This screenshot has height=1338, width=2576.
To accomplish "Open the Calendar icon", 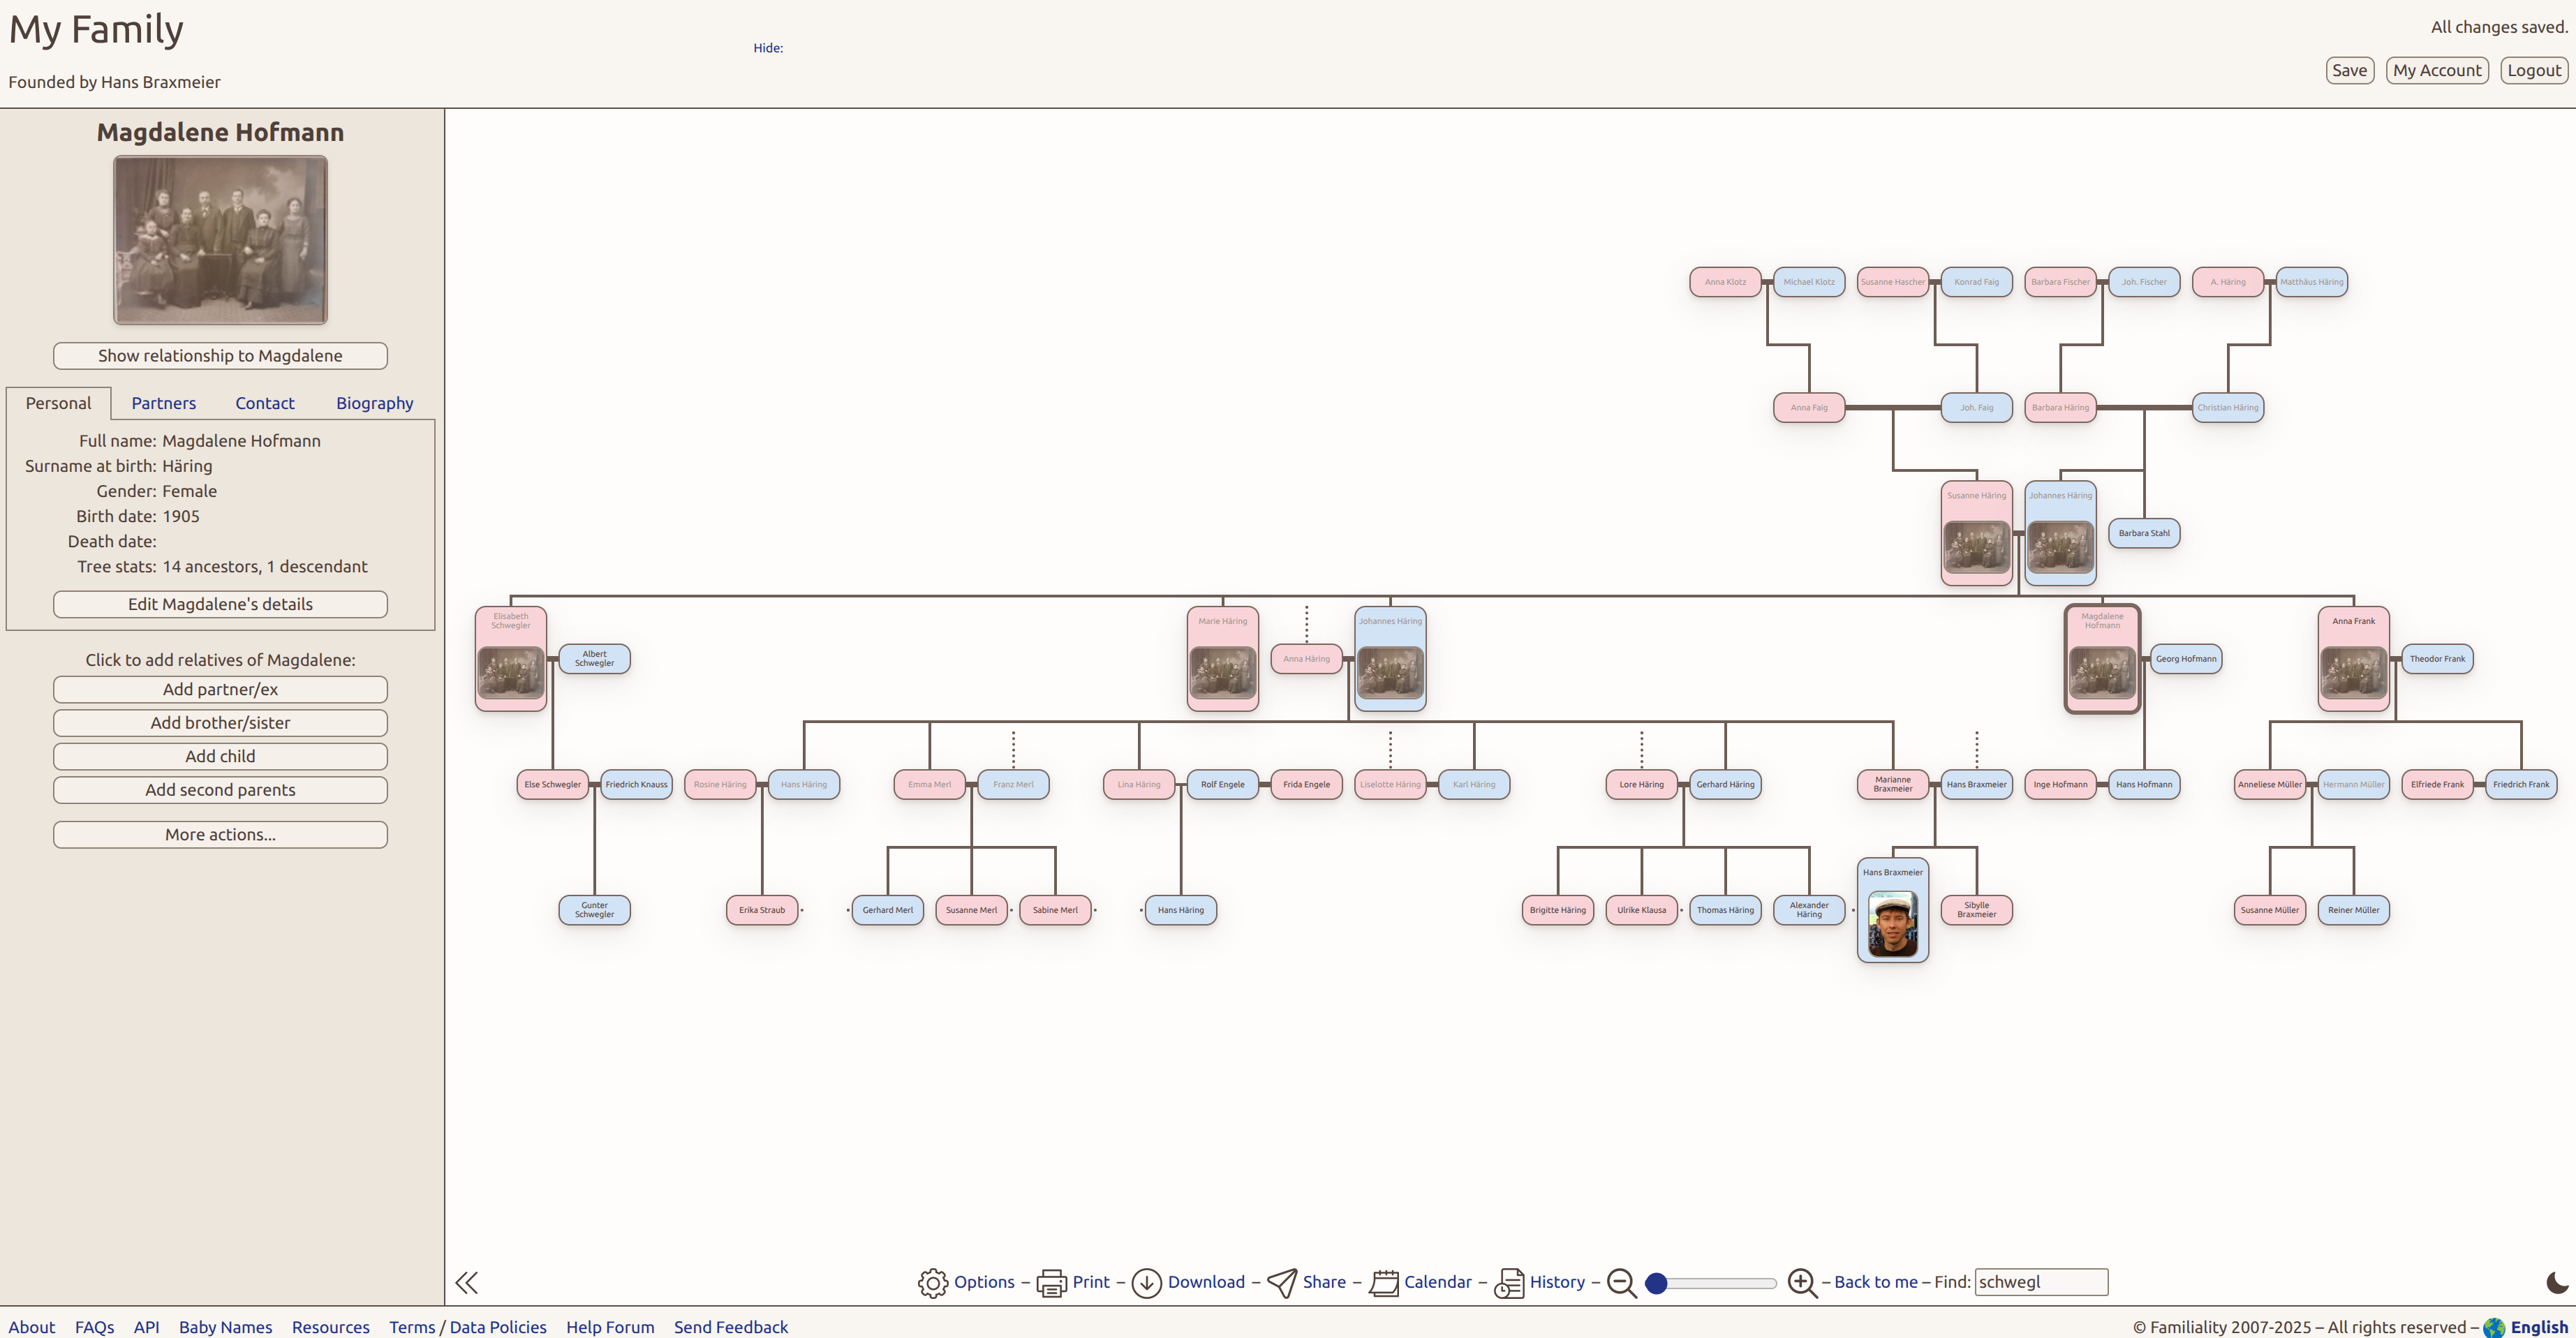I will pyautogui.click(x=1384, y=1283).
